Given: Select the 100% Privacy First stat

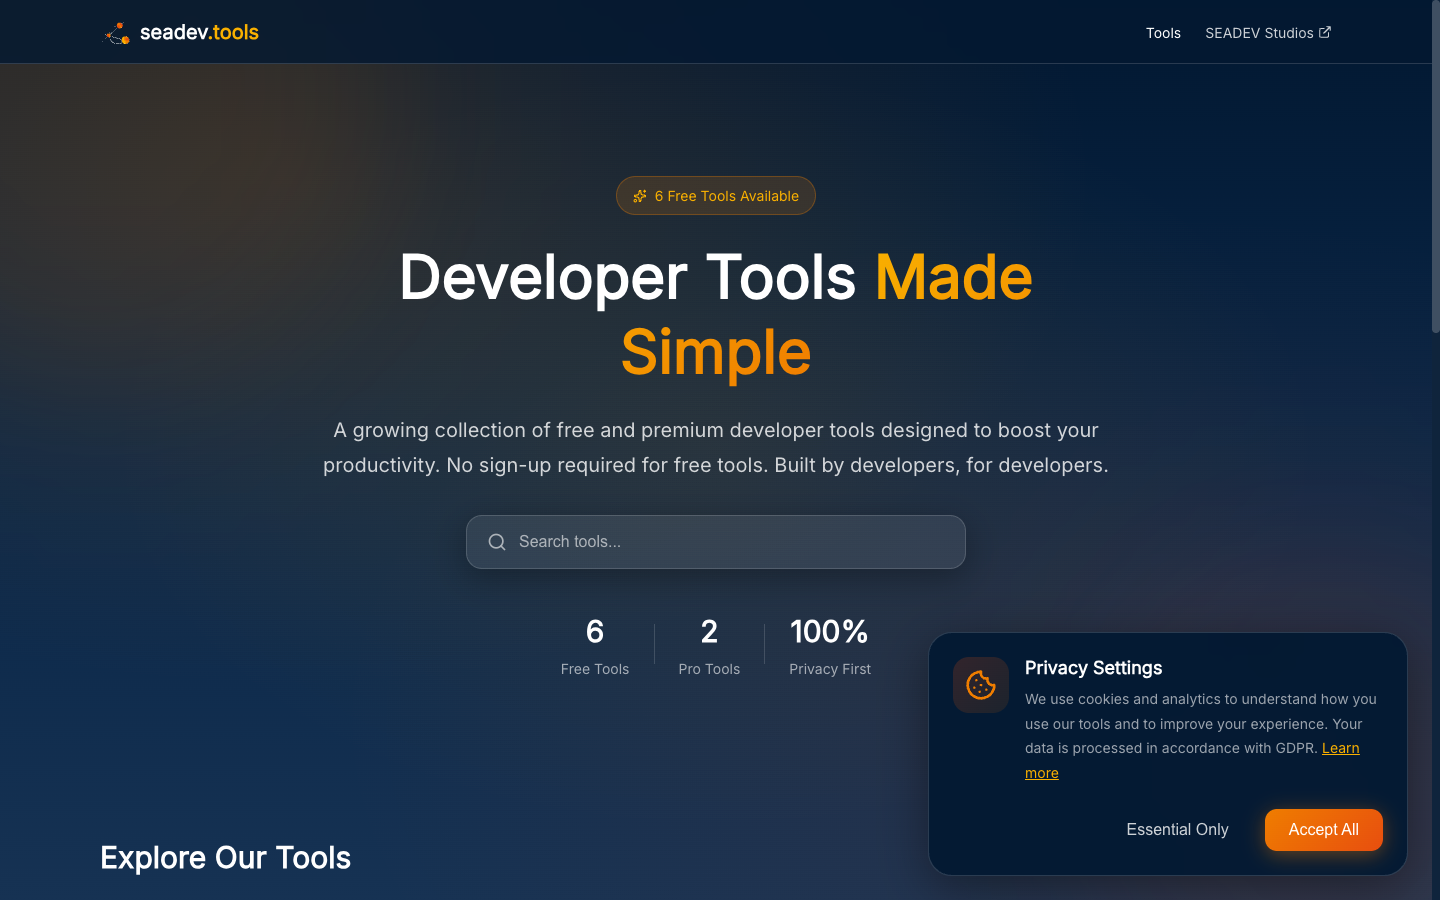Looking at the screenshot, I should pos(829,645).
